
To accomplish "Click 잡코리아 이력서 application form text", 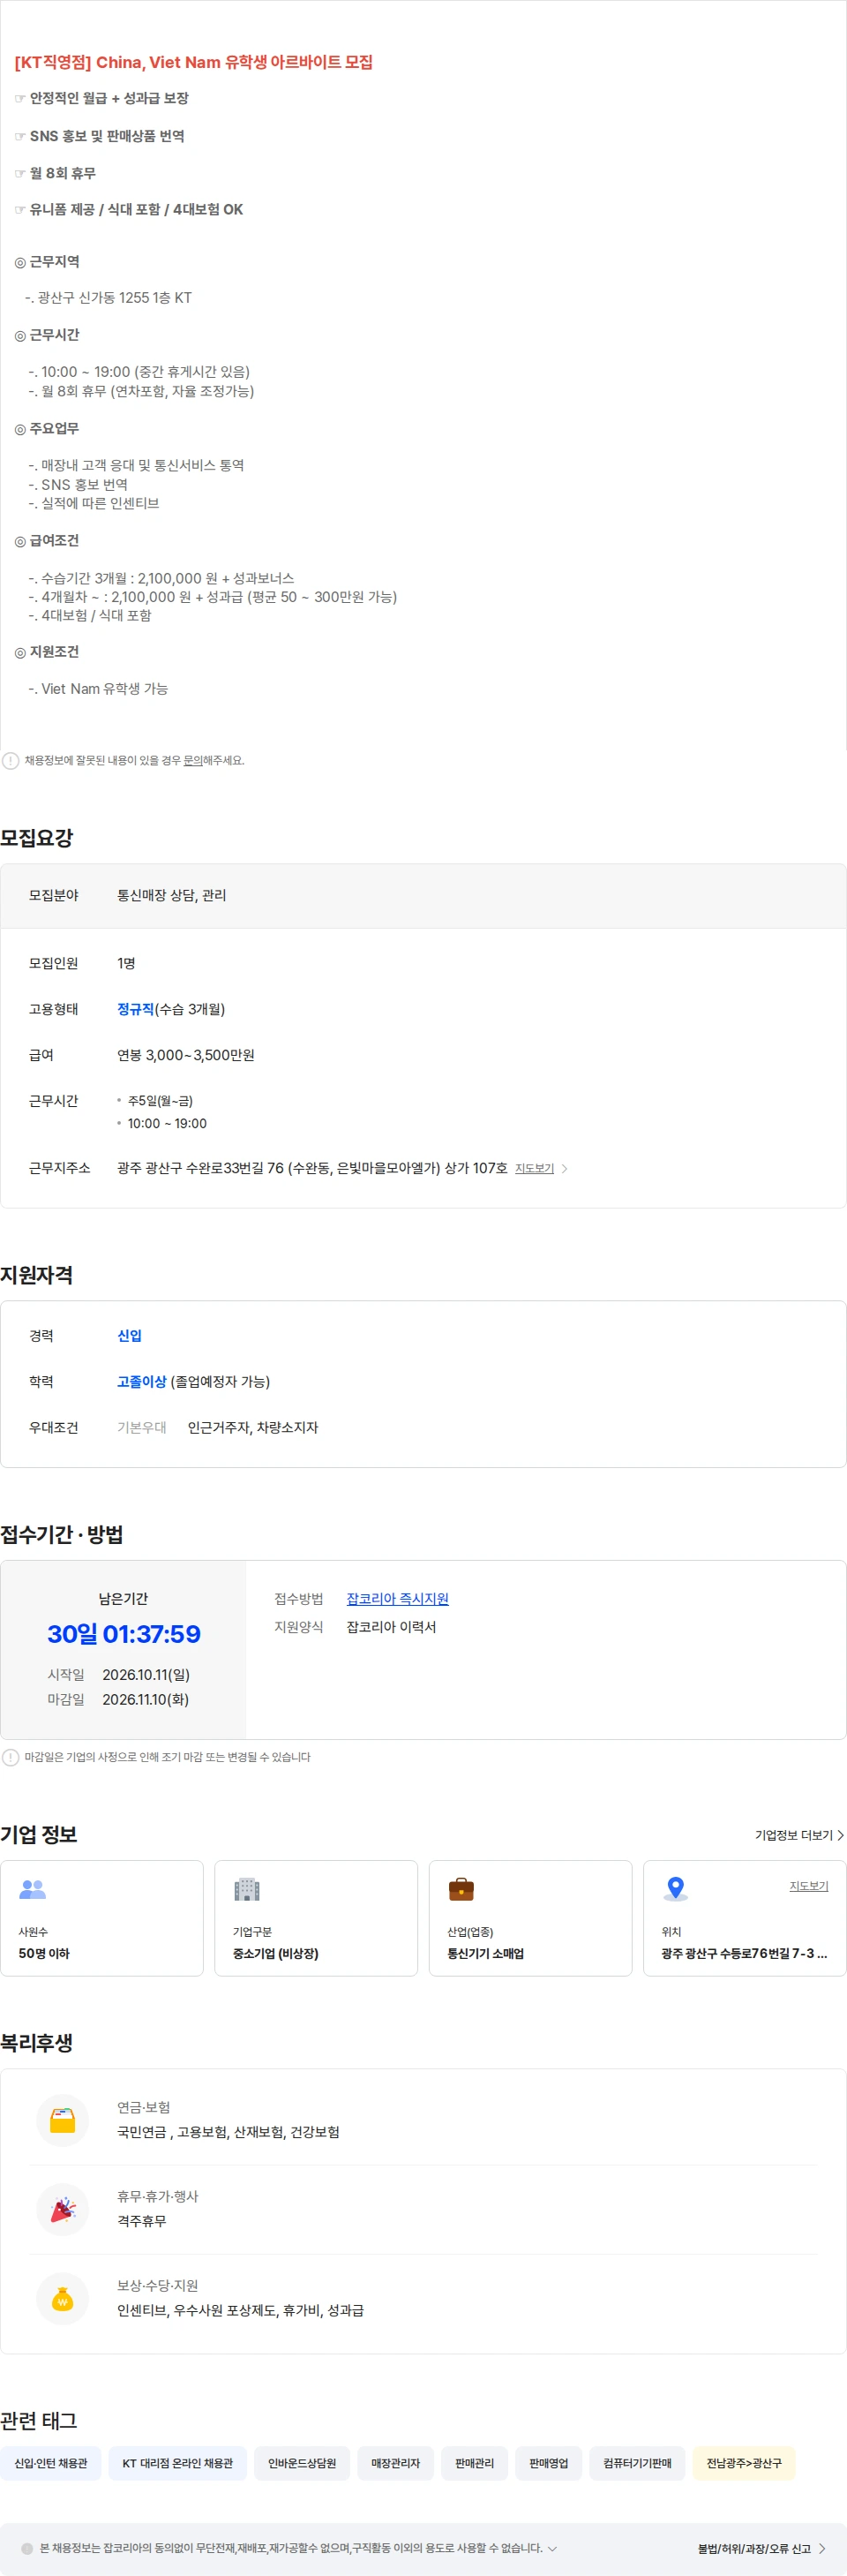I will coord(391,1627).
